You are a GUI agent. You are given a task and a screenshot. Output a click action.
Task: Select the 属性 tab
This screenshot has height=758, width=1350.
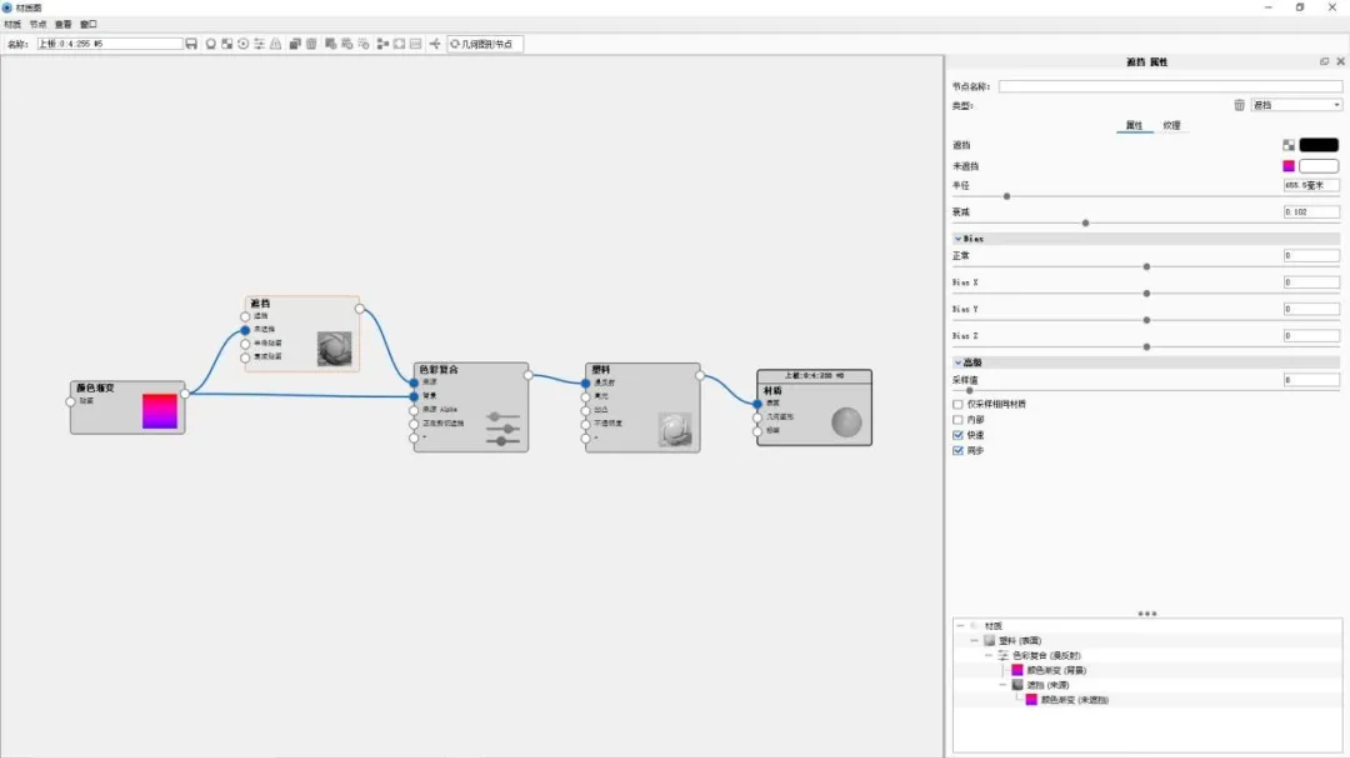point(1134,125)
